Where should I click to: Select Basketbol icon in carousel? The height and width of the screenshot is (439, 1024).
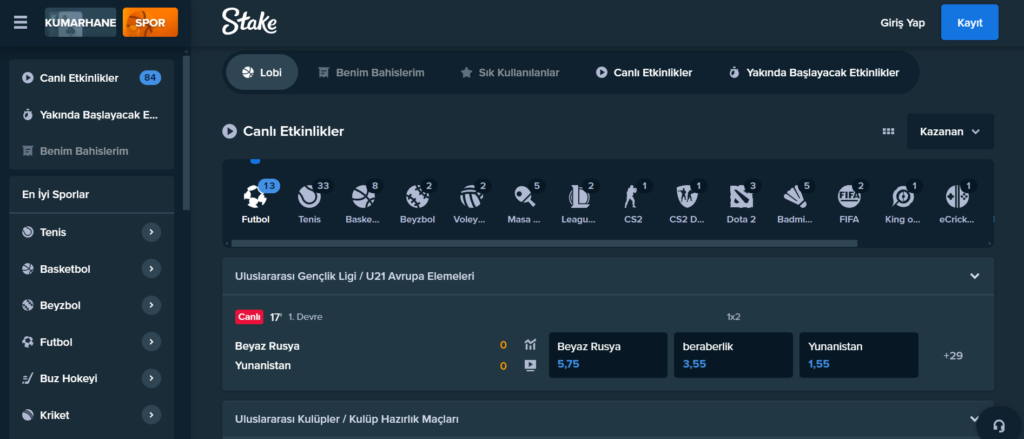tap(363, 203)
